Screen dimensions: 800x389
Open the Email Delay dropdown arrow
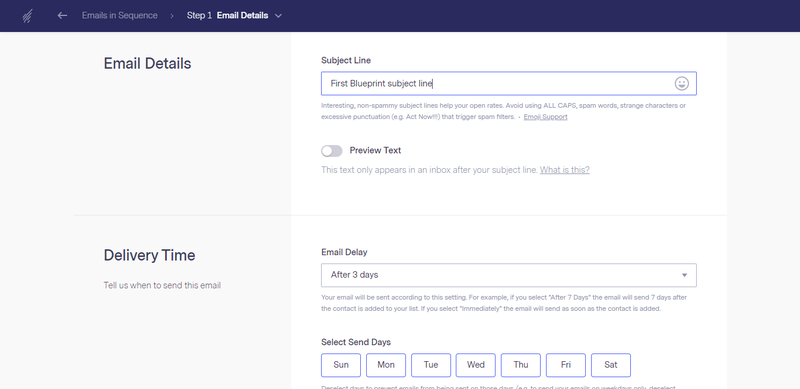click(684, 275)
